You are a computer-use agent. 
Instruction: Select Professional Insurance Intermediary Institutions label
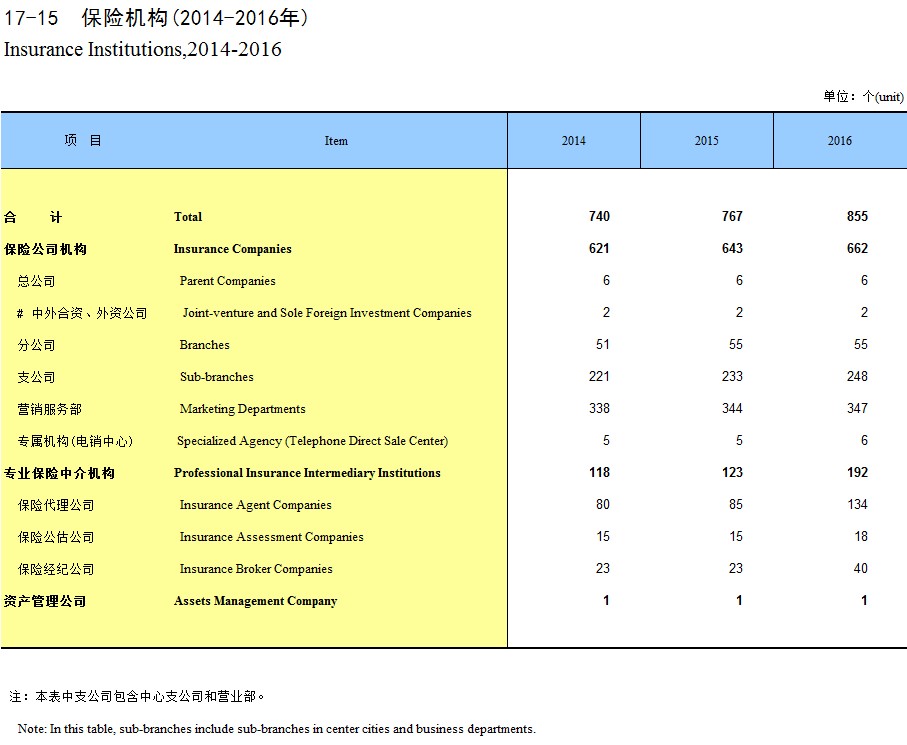pos(307,473)
